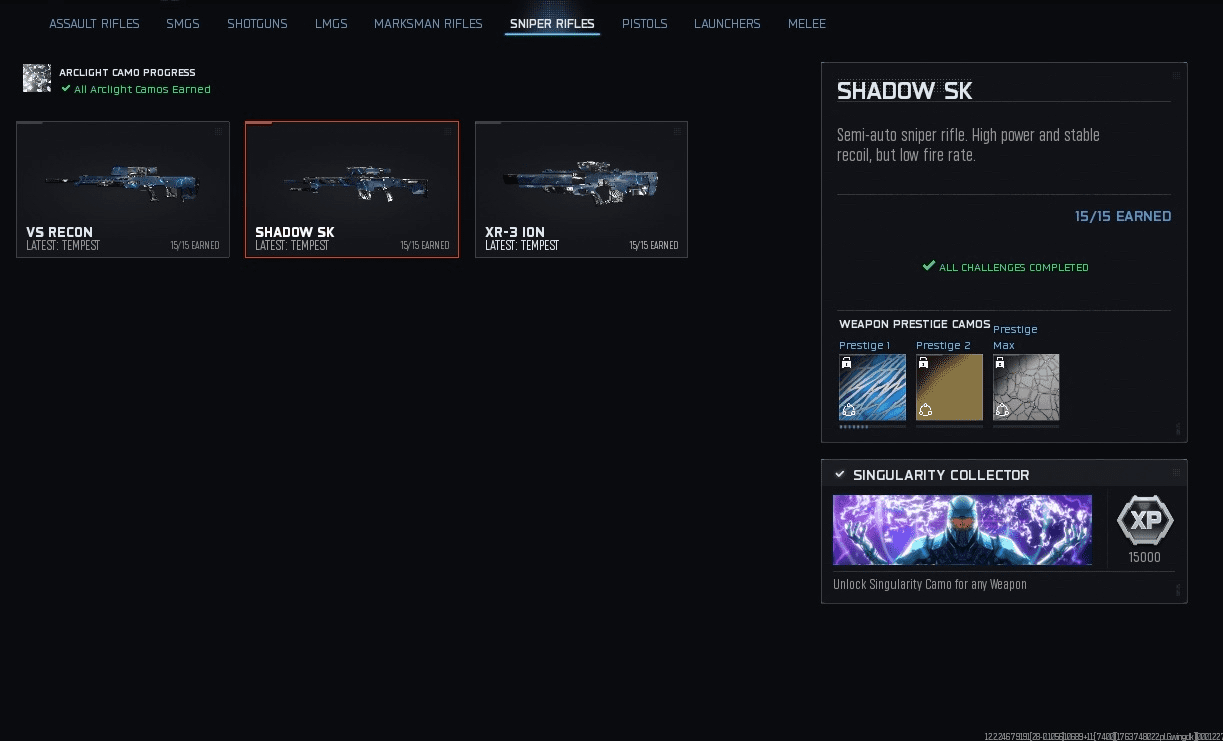Click the grid dots icon in Singularity Collector header

1177,473
